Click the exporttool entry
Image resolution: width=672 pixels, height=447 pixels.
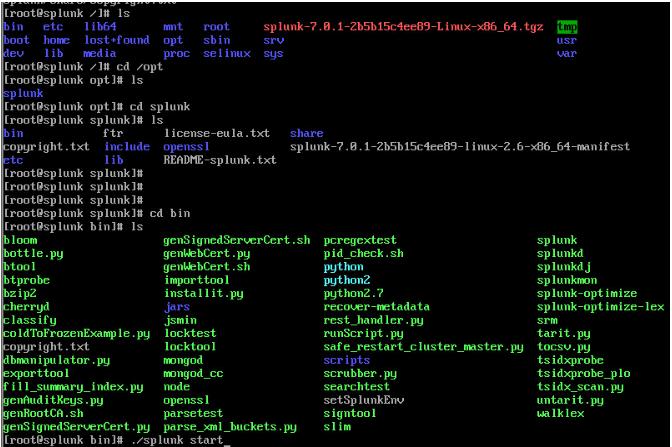coord(36,373)
